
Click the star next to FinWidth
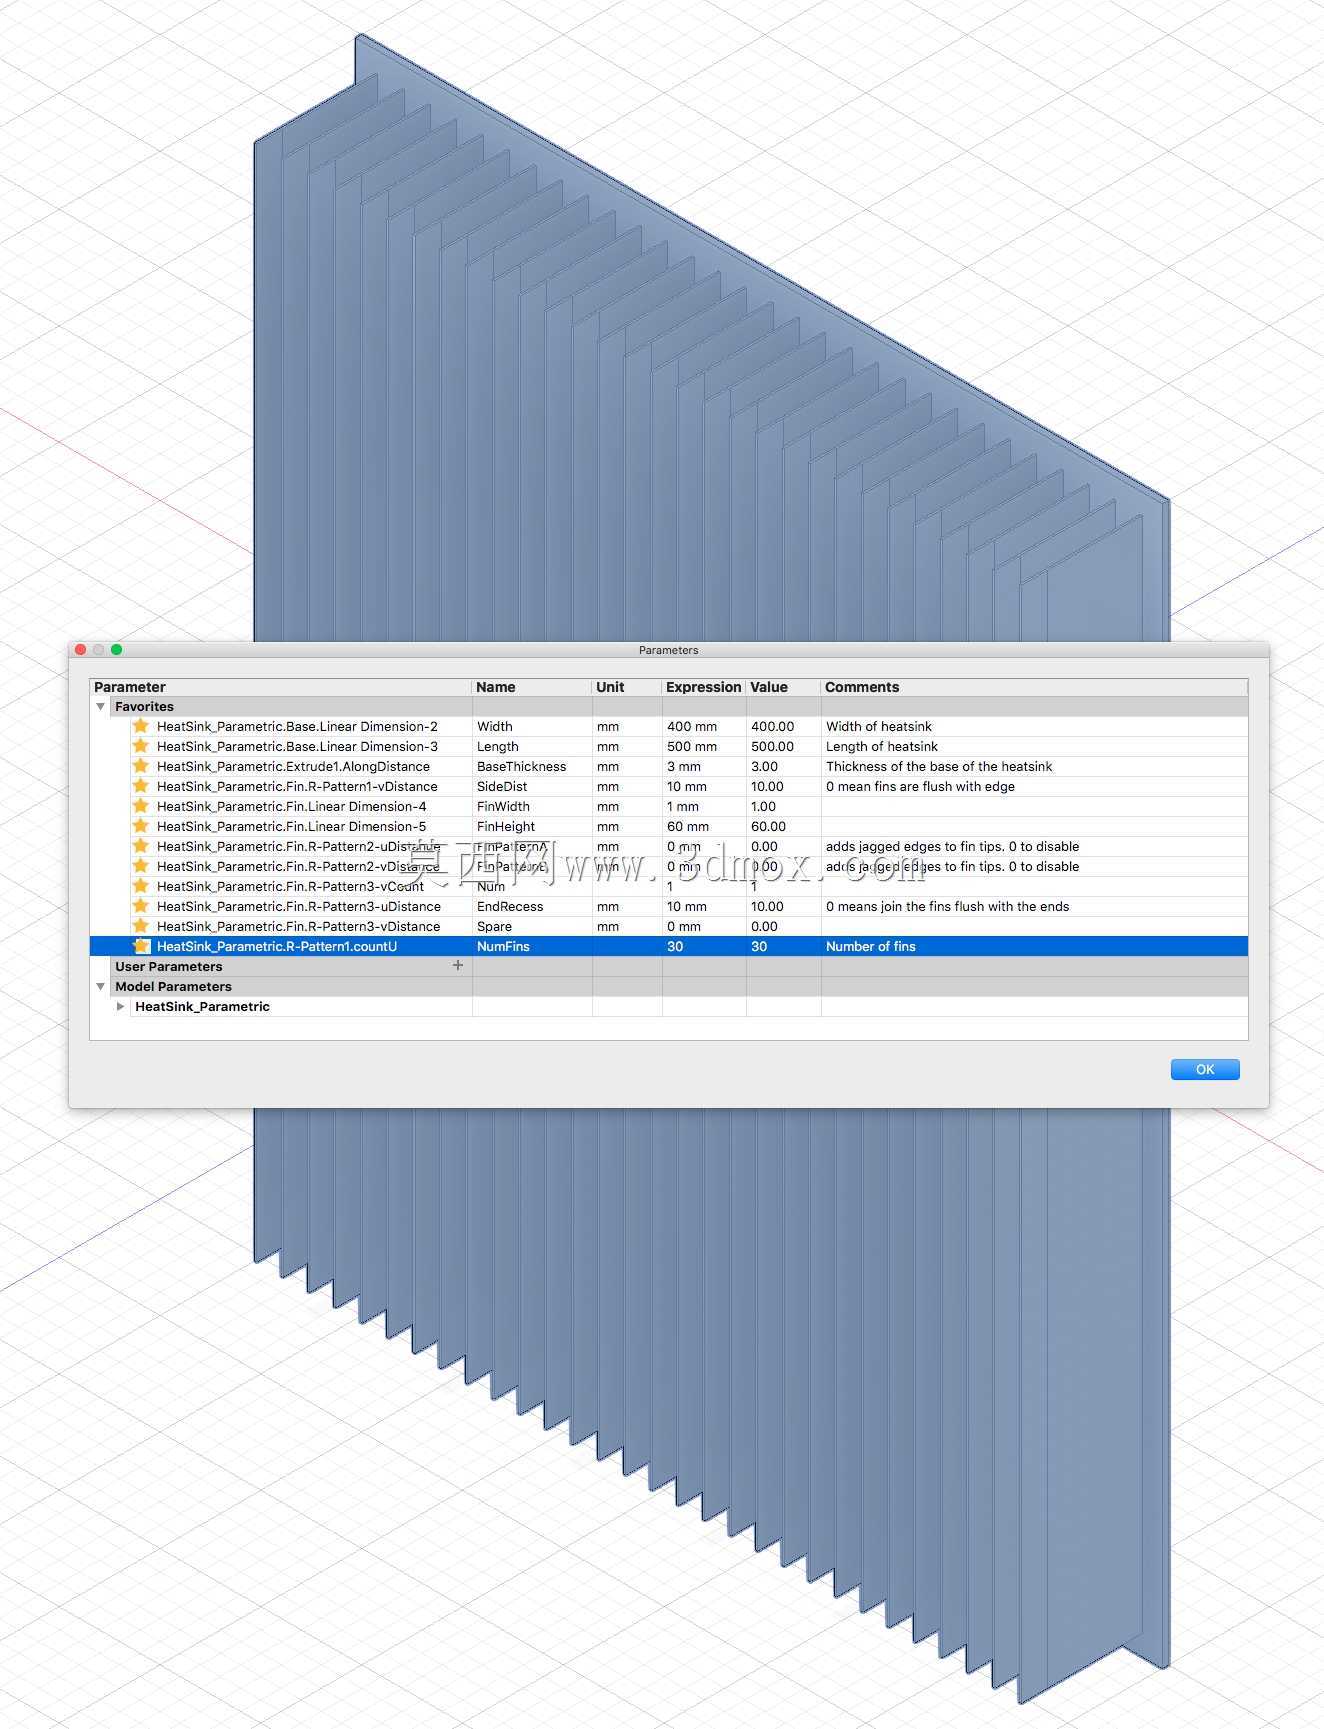[x=141, y=806]
